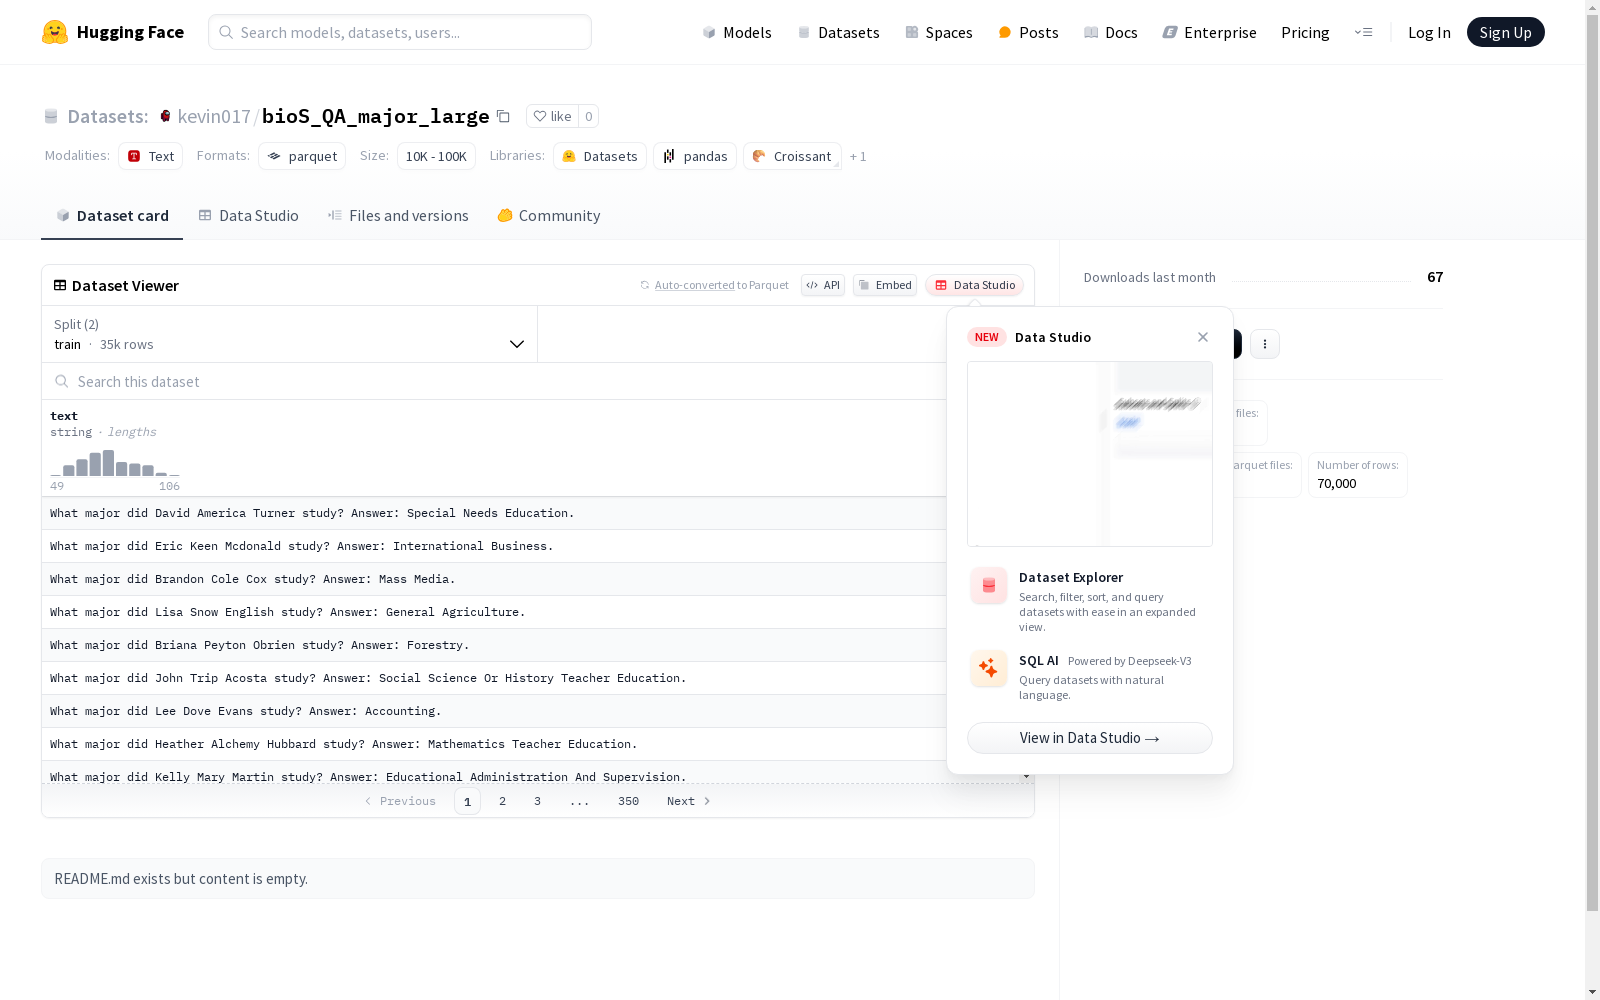Select the Croissant library tag
Viewport: 1600px width, 1000px height.
click(792, 156)
